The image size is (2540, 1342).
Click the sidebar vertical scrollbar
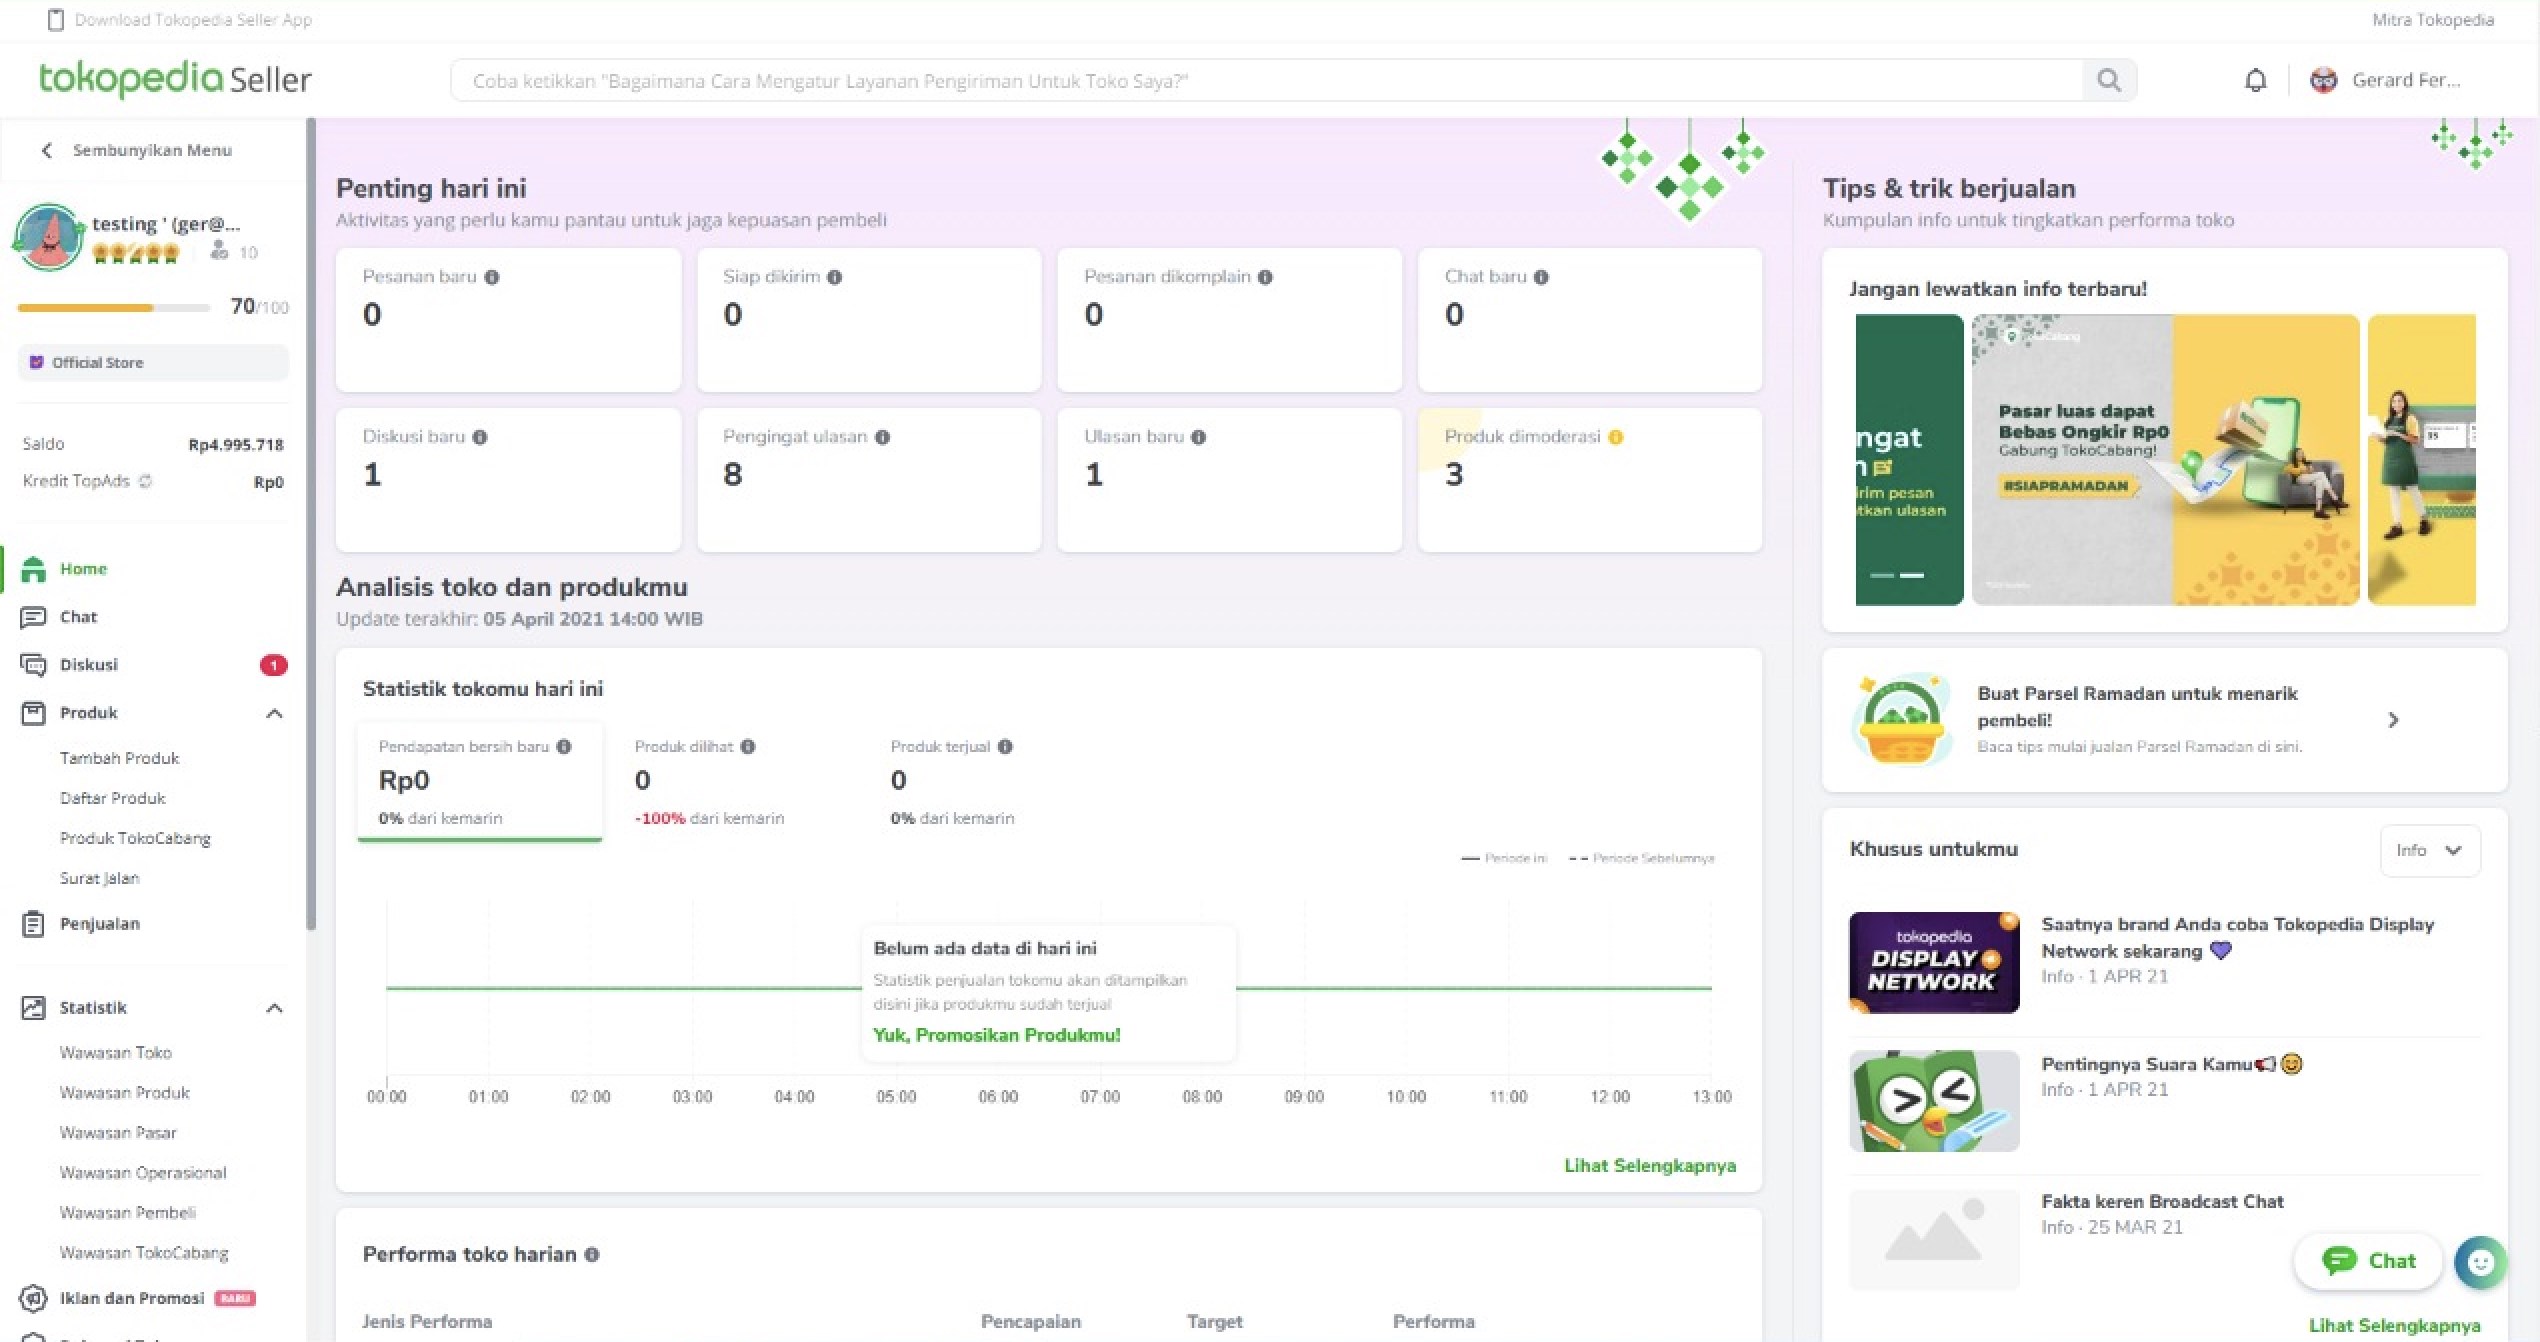pyautogui.click(x=311, y=520)
